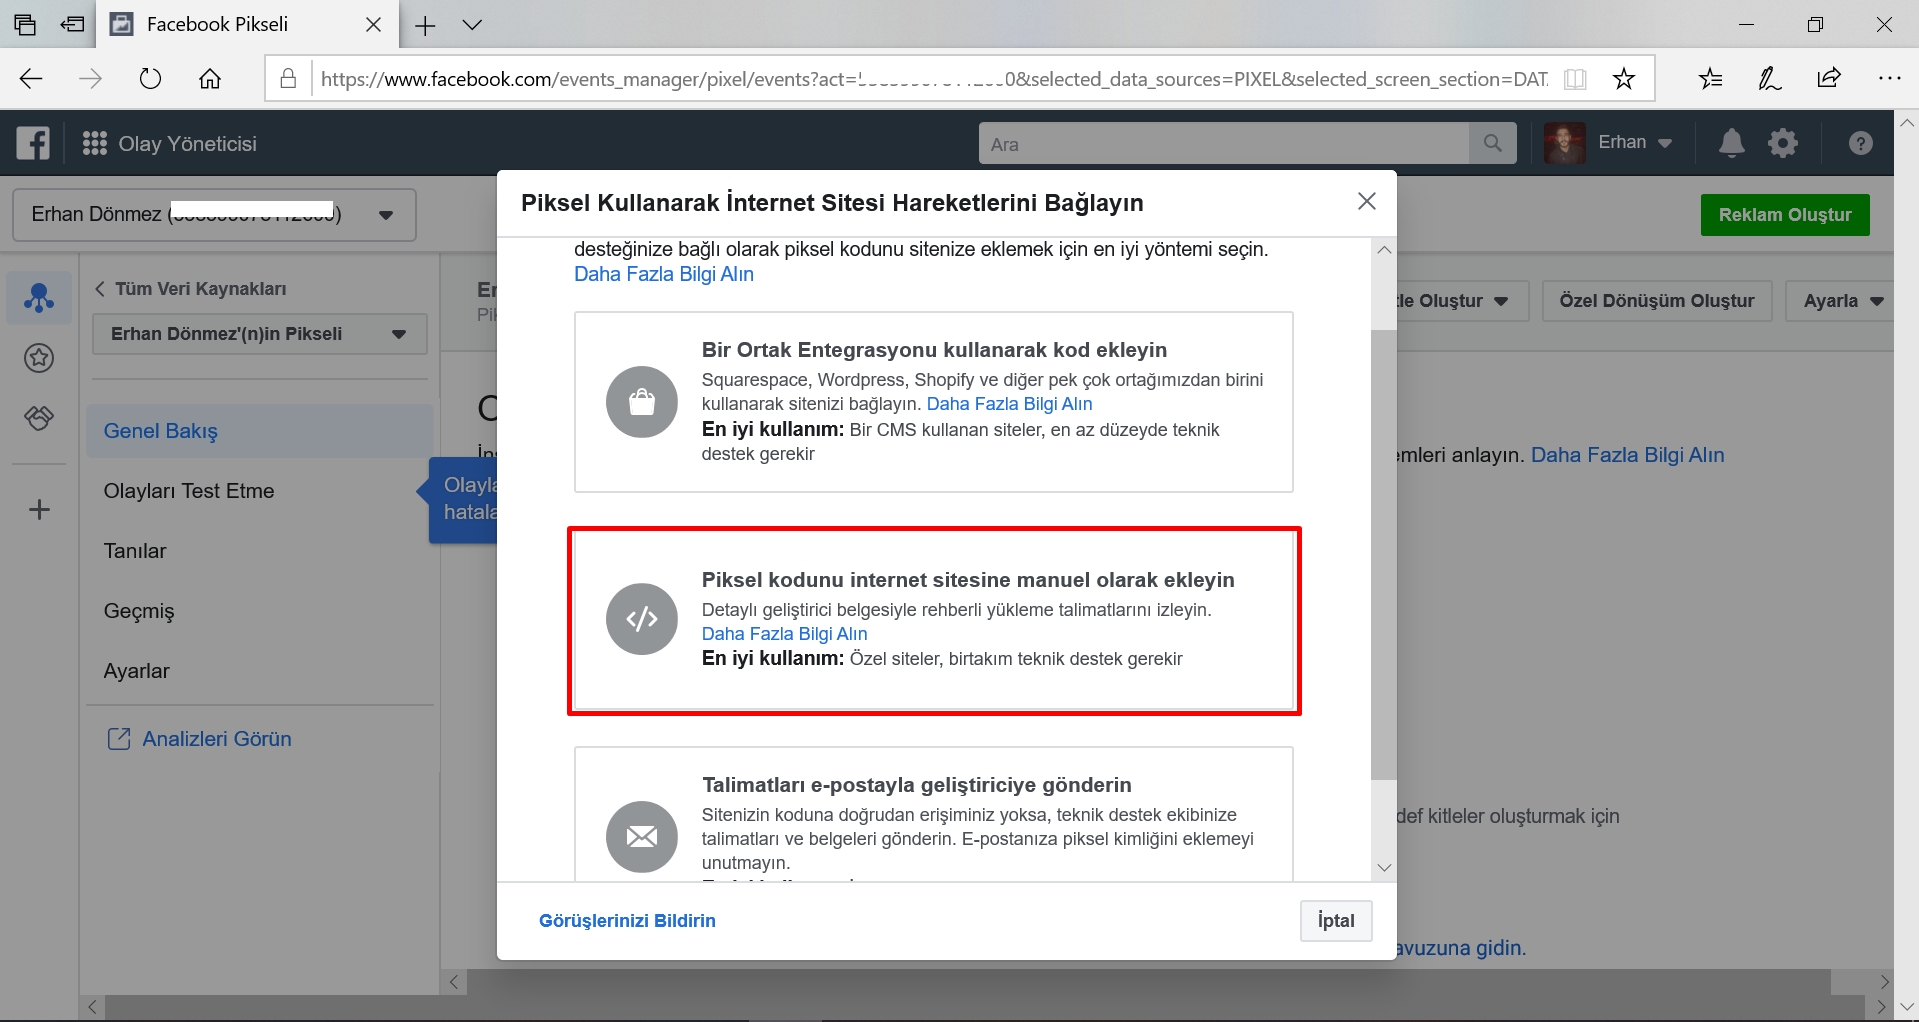The image size is (1919, 1022).
Task: Choose Piksel kodunu manuel olarak ekleyin option
Action: (x=934, y=621)
